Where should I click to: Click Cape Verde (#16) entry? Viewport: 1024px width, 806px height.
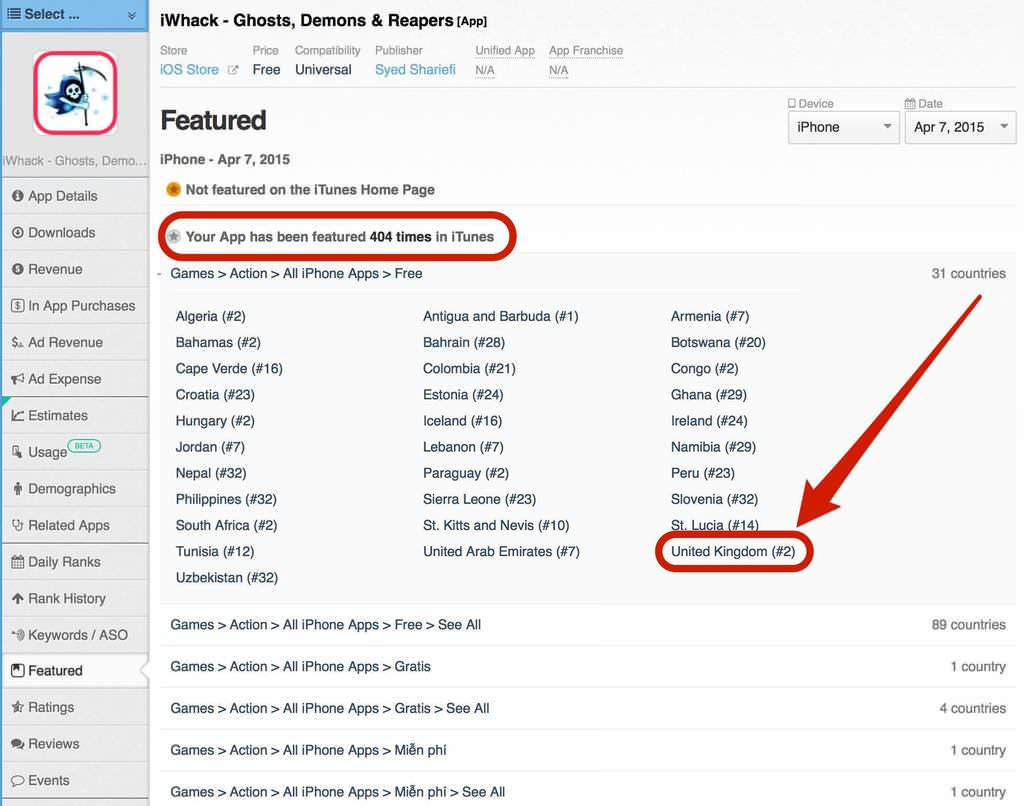[x=229, y=369]
